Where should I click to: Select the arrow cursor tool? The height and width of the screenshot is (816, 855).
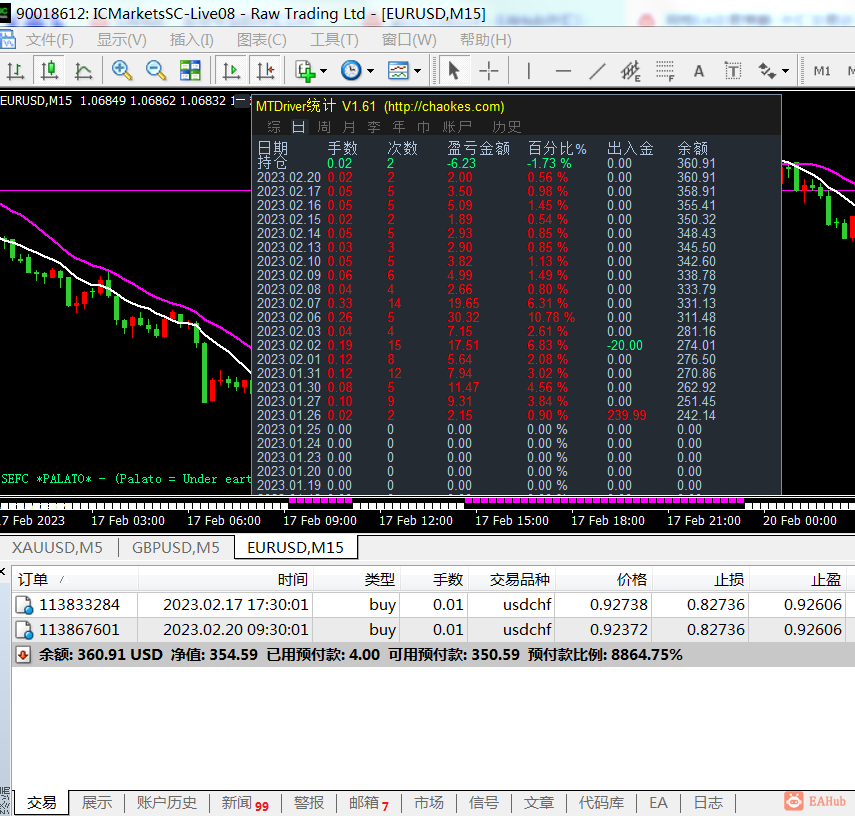click(454, 71)
